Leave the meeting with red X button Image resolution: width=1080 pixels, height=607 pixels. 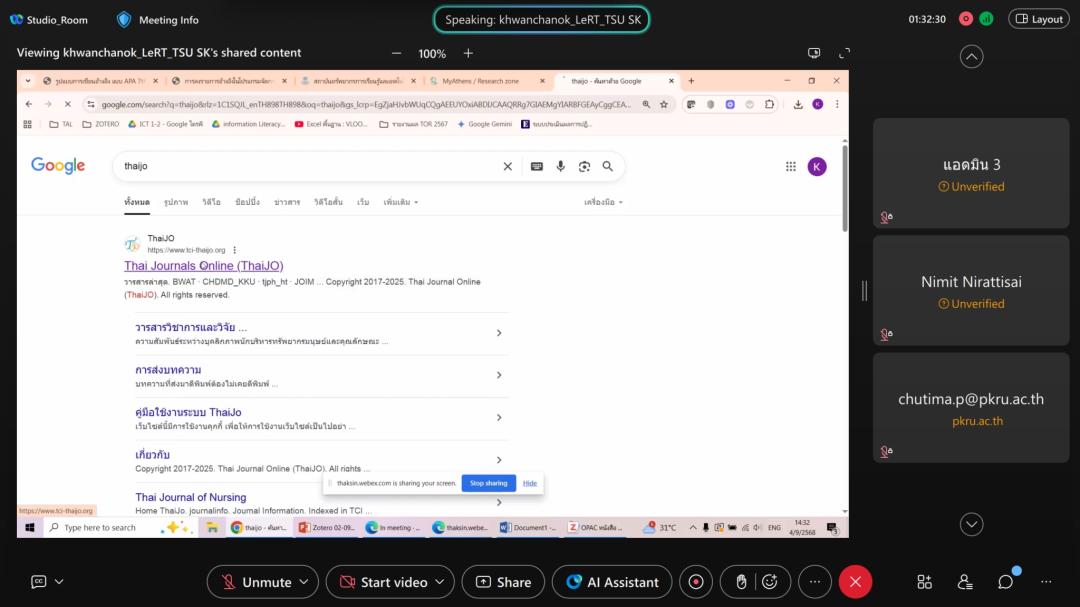coord(855,582)
